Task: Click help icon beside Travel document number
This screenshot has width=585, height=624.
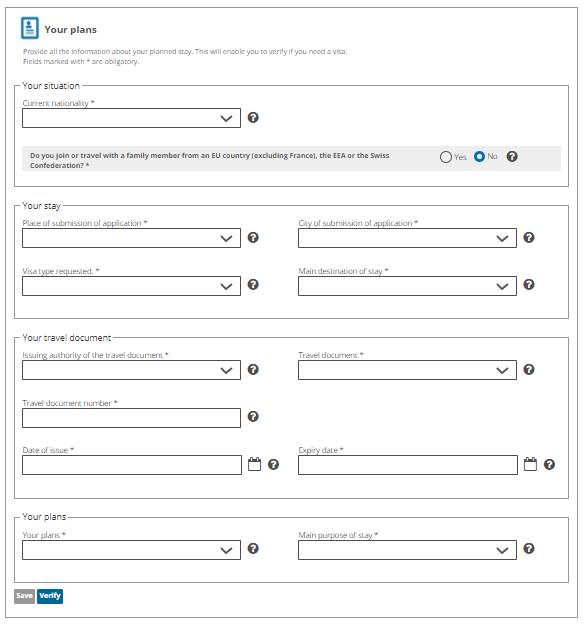Action: (x=253, y=417)
